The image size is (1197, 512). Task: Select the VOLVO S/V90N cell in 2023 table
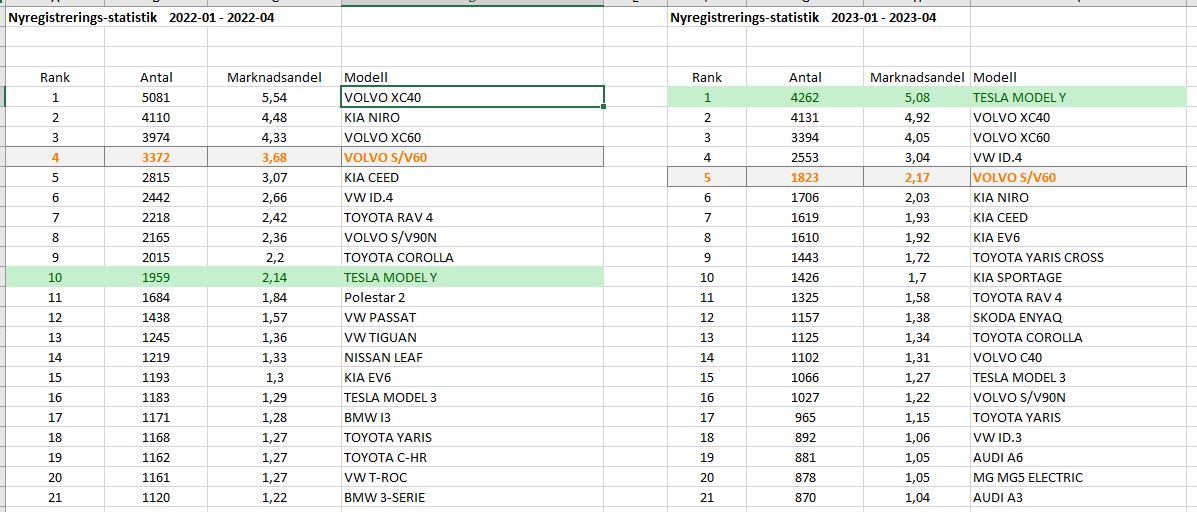[x=1079, y=398]
